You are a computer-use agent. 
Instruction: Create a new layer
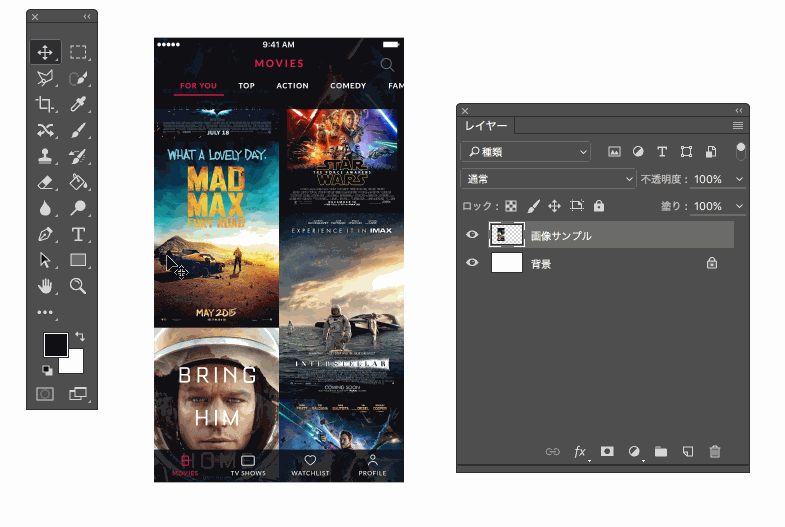click(688, 452)
